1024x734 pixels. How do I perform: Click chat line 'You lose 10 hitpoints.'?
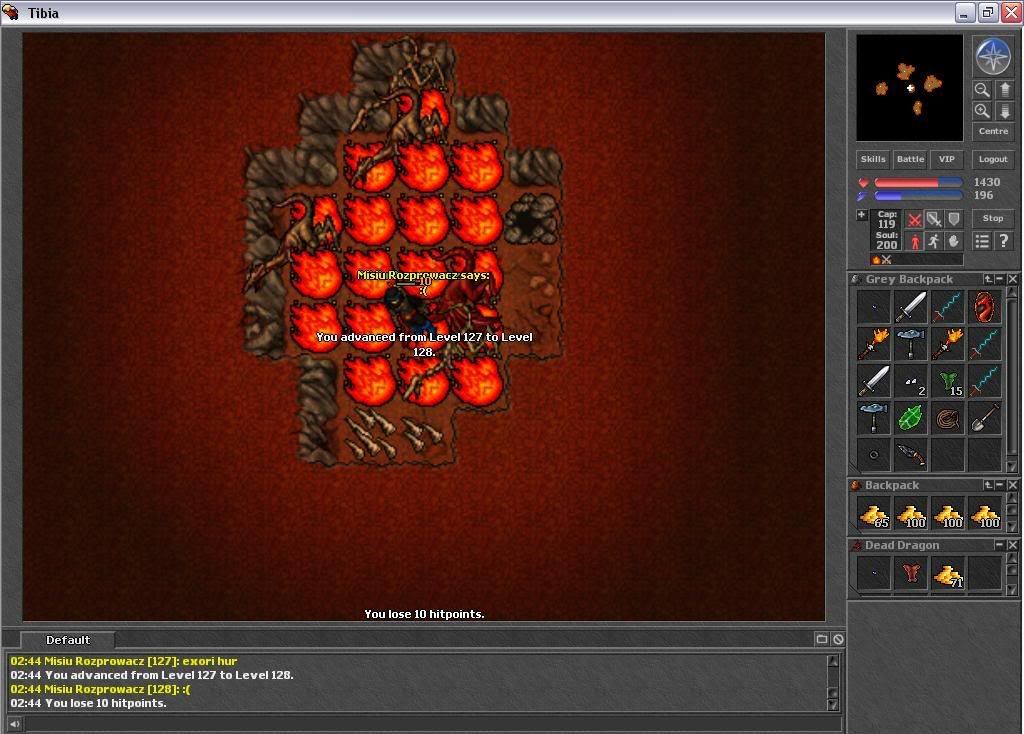pyautogui.click(x=88, y=703)
